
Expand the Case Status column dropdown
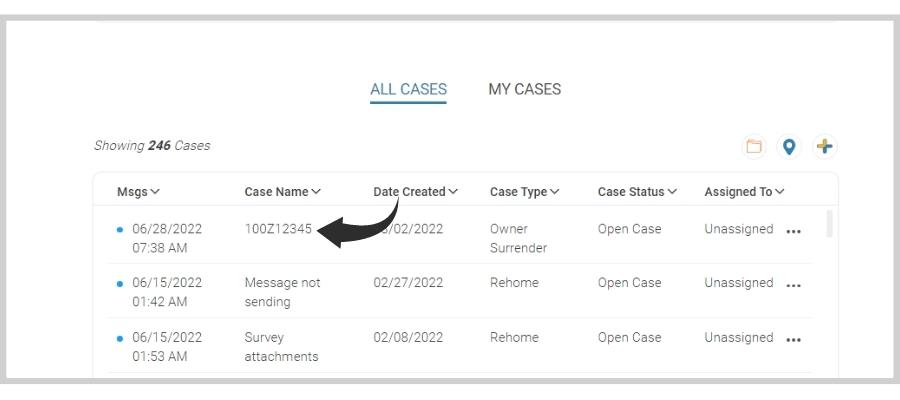(x=639, y=192)
